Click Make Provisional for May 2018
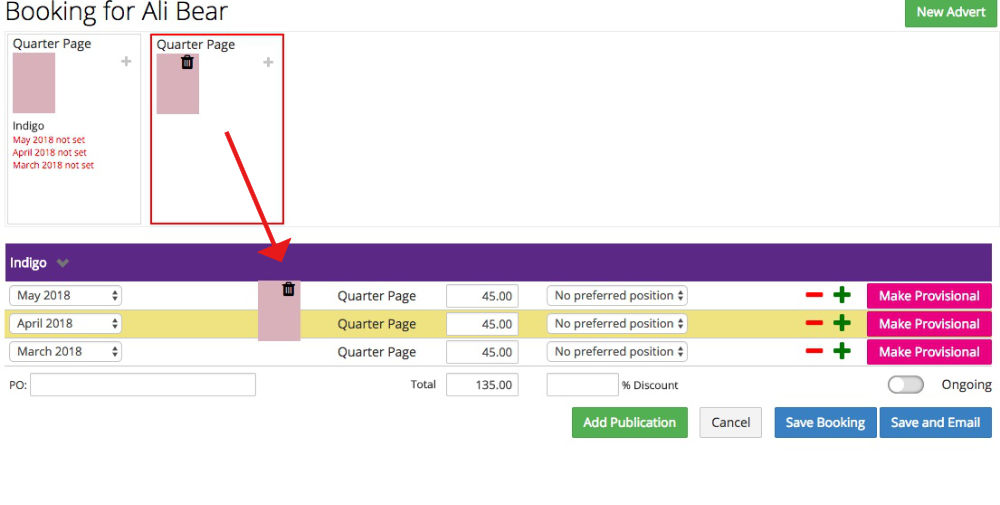The image size is (1000, 505). pyautogui.click(x=929, y=296)
